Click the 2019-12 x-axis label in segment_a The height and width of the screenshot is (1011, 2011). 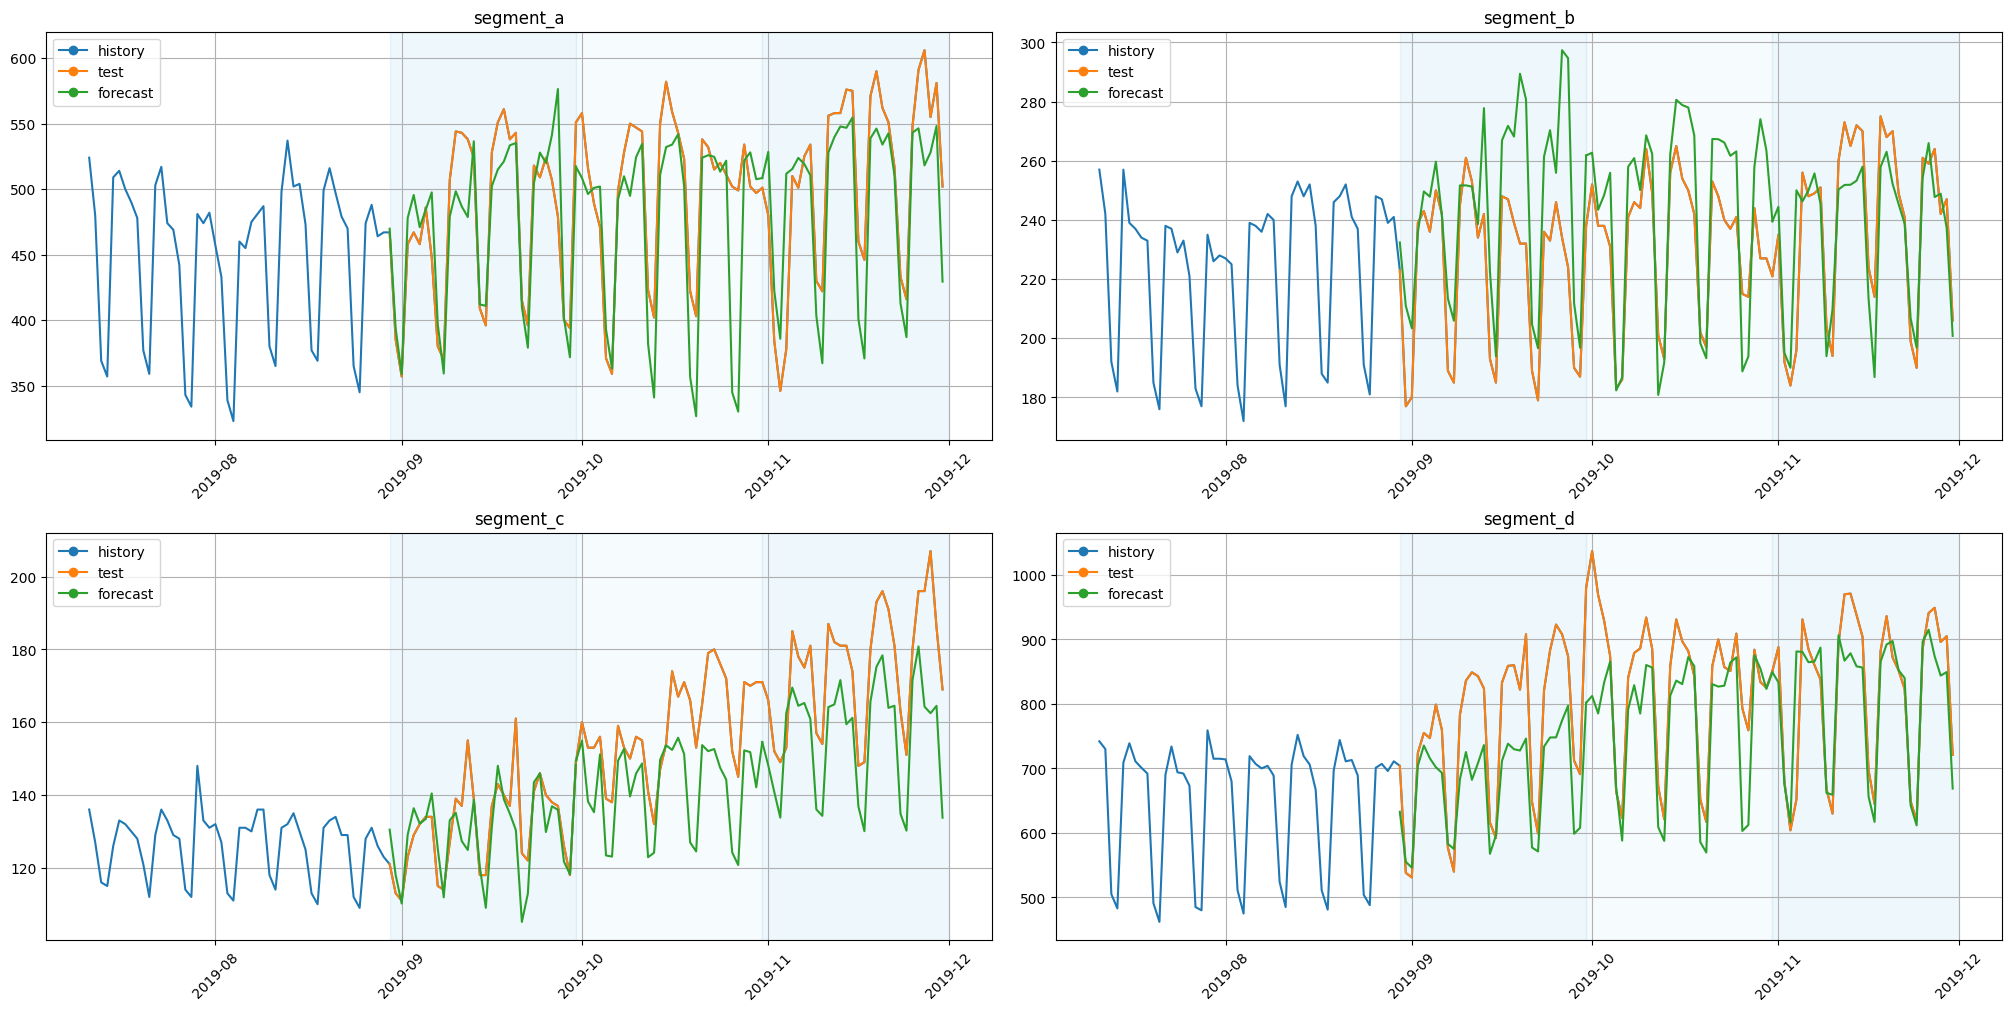[x=949, y=473]
